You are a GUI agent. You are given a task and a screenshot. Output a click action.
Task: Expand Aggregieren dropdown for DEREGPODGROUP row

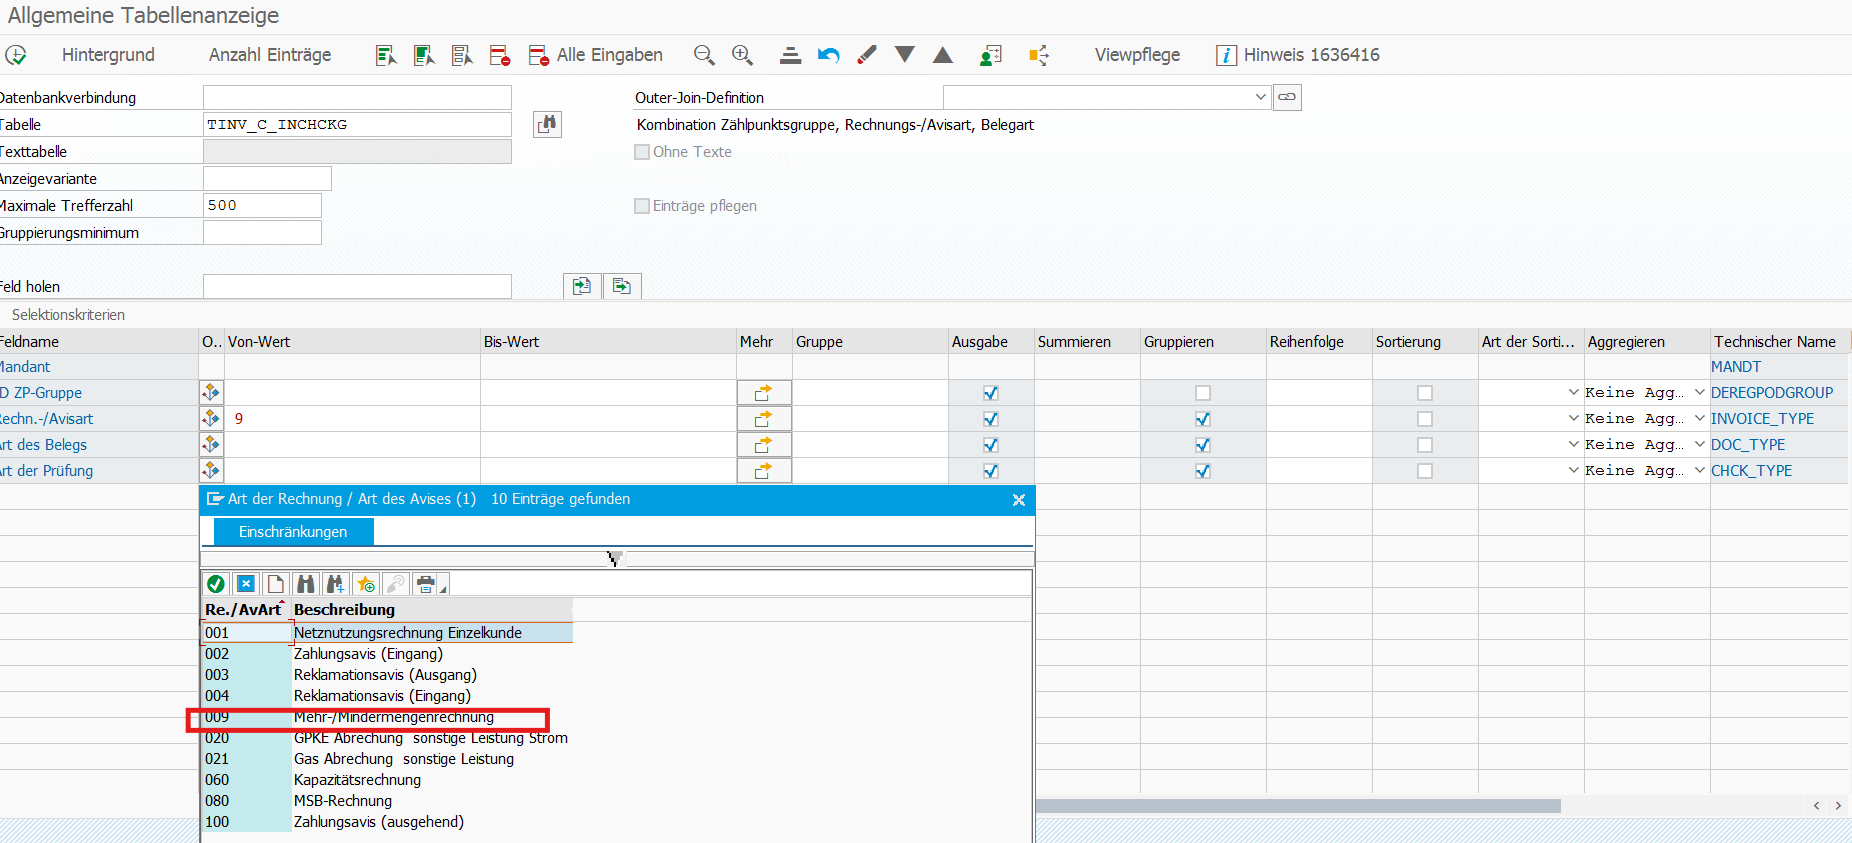[1699, 393]
